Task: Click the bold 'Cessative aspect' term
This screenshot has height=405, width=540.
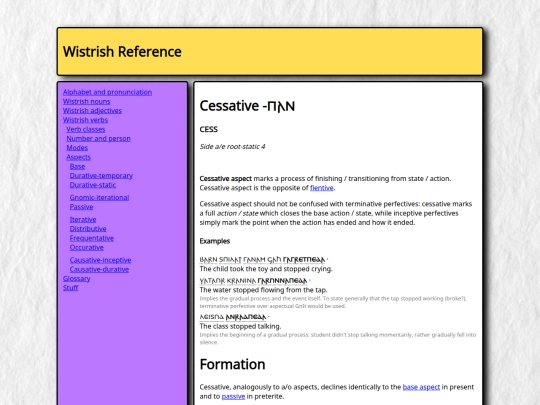Action: pyautogui.click(x=226, y=179)
